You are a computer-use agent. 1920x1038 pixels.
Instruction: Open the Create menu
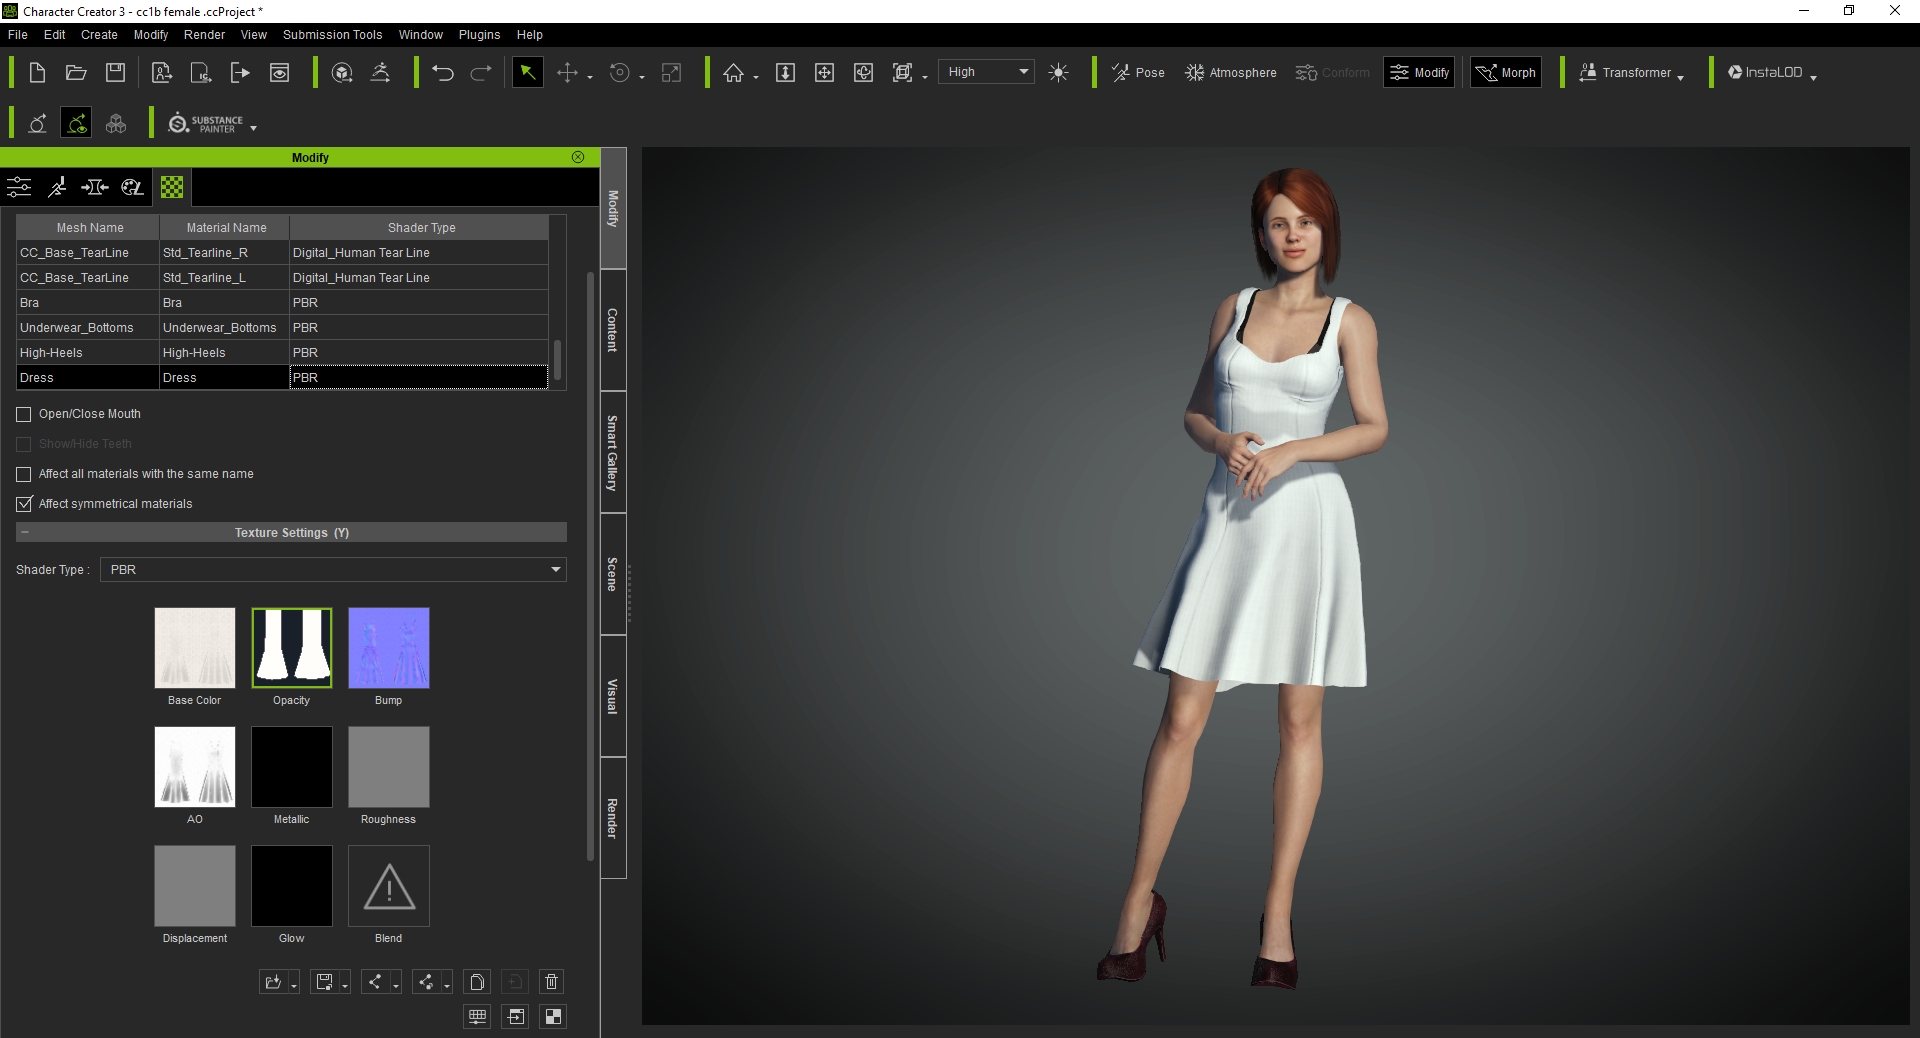click(x=99, y=34)
